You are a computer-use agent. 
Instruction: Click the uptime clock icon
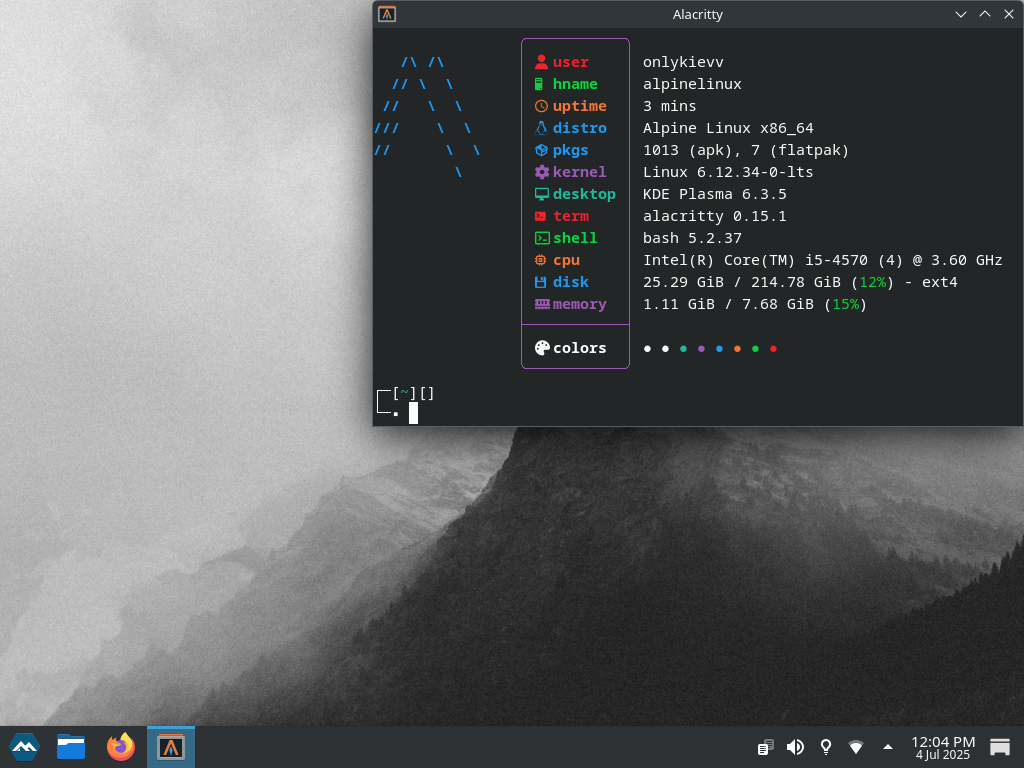(x=541, y=106)
